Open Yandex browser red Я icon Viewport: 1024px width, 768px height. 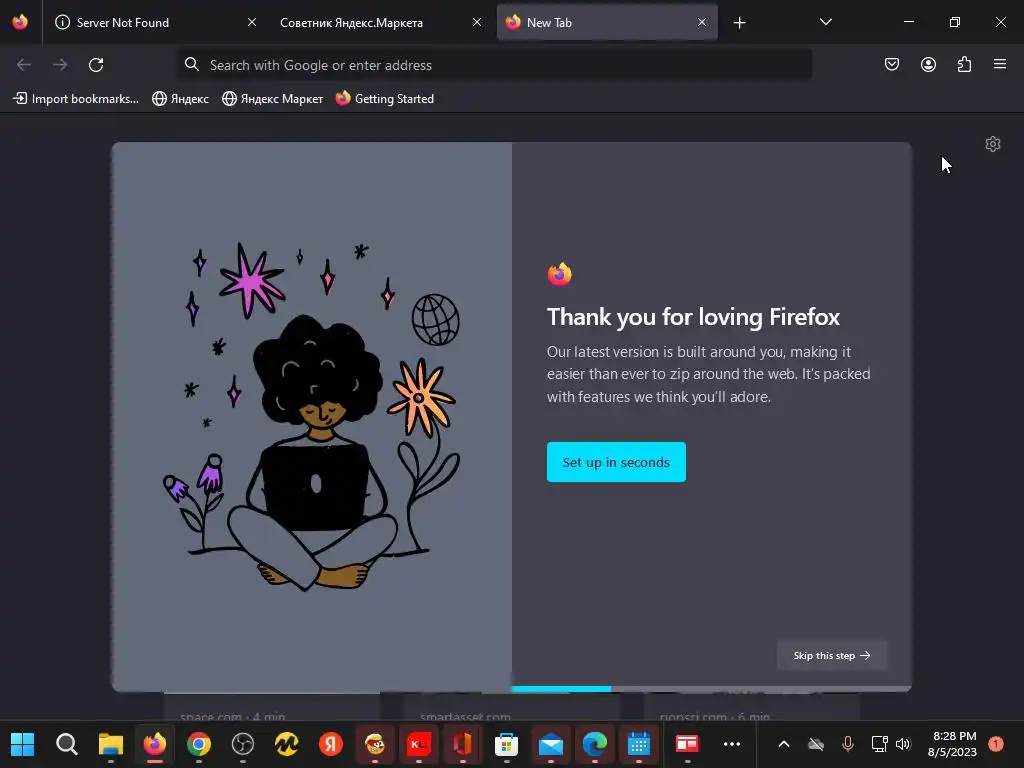[330, 744]
